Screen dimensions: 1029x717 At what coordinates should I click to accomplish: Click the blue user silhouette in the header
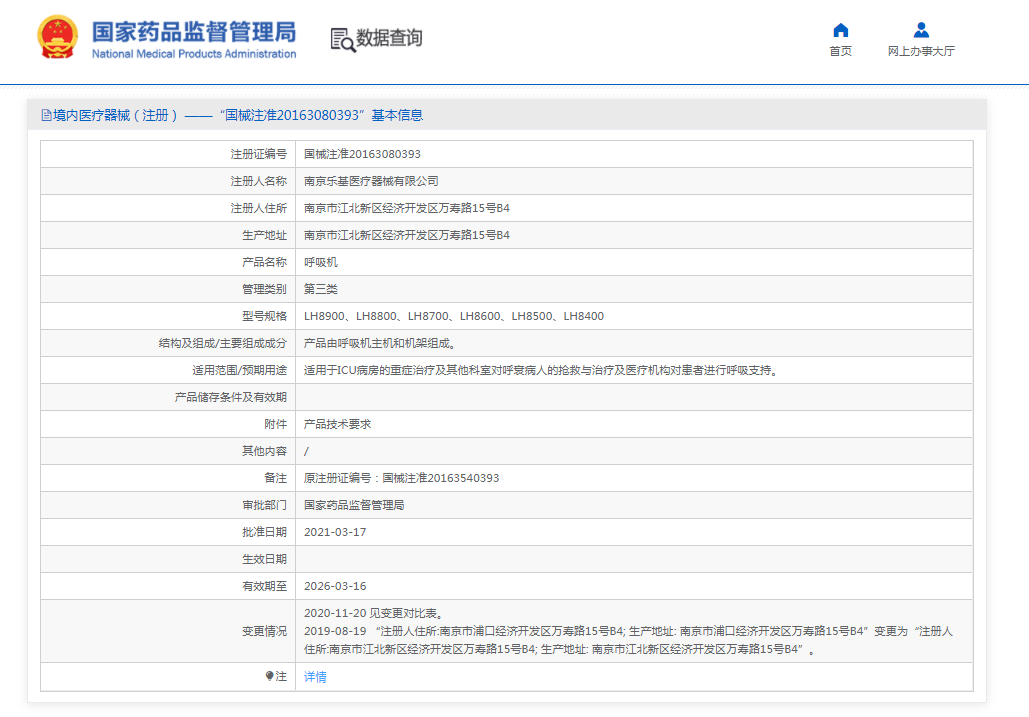click(919, 28)
